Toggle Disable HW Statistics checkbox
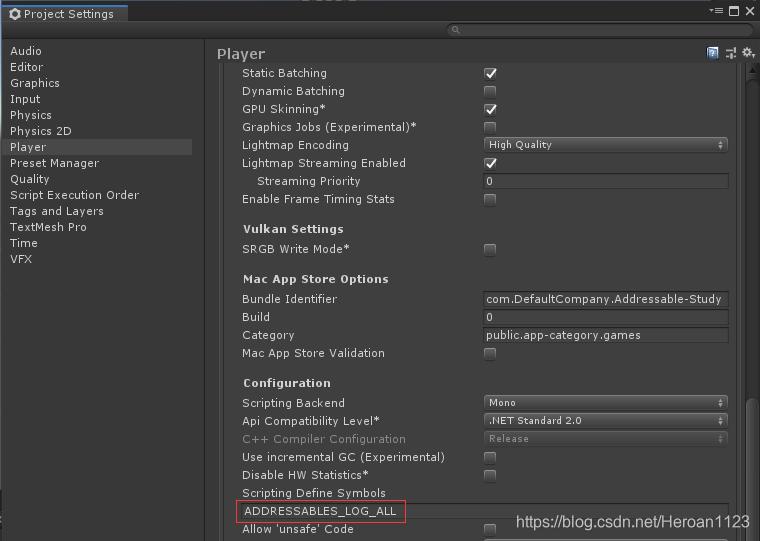760x541 pixels. point(490,476)
